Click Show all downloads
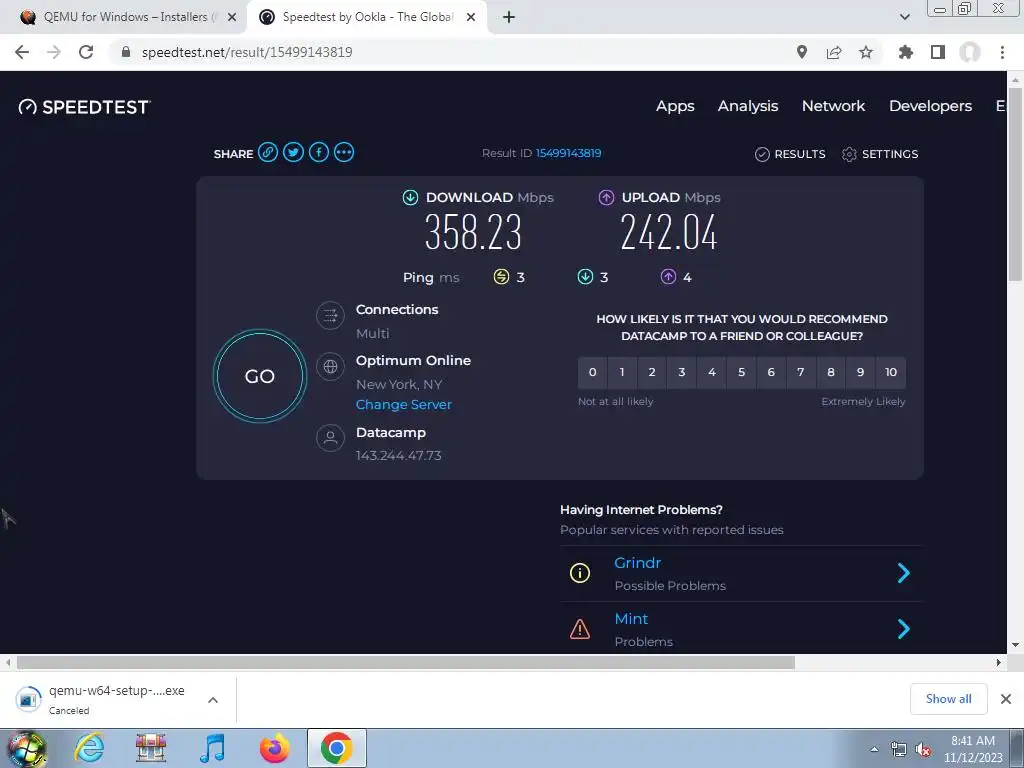Screen dimensions: 1024x768 pyautogui.click(x=948, y=699)
